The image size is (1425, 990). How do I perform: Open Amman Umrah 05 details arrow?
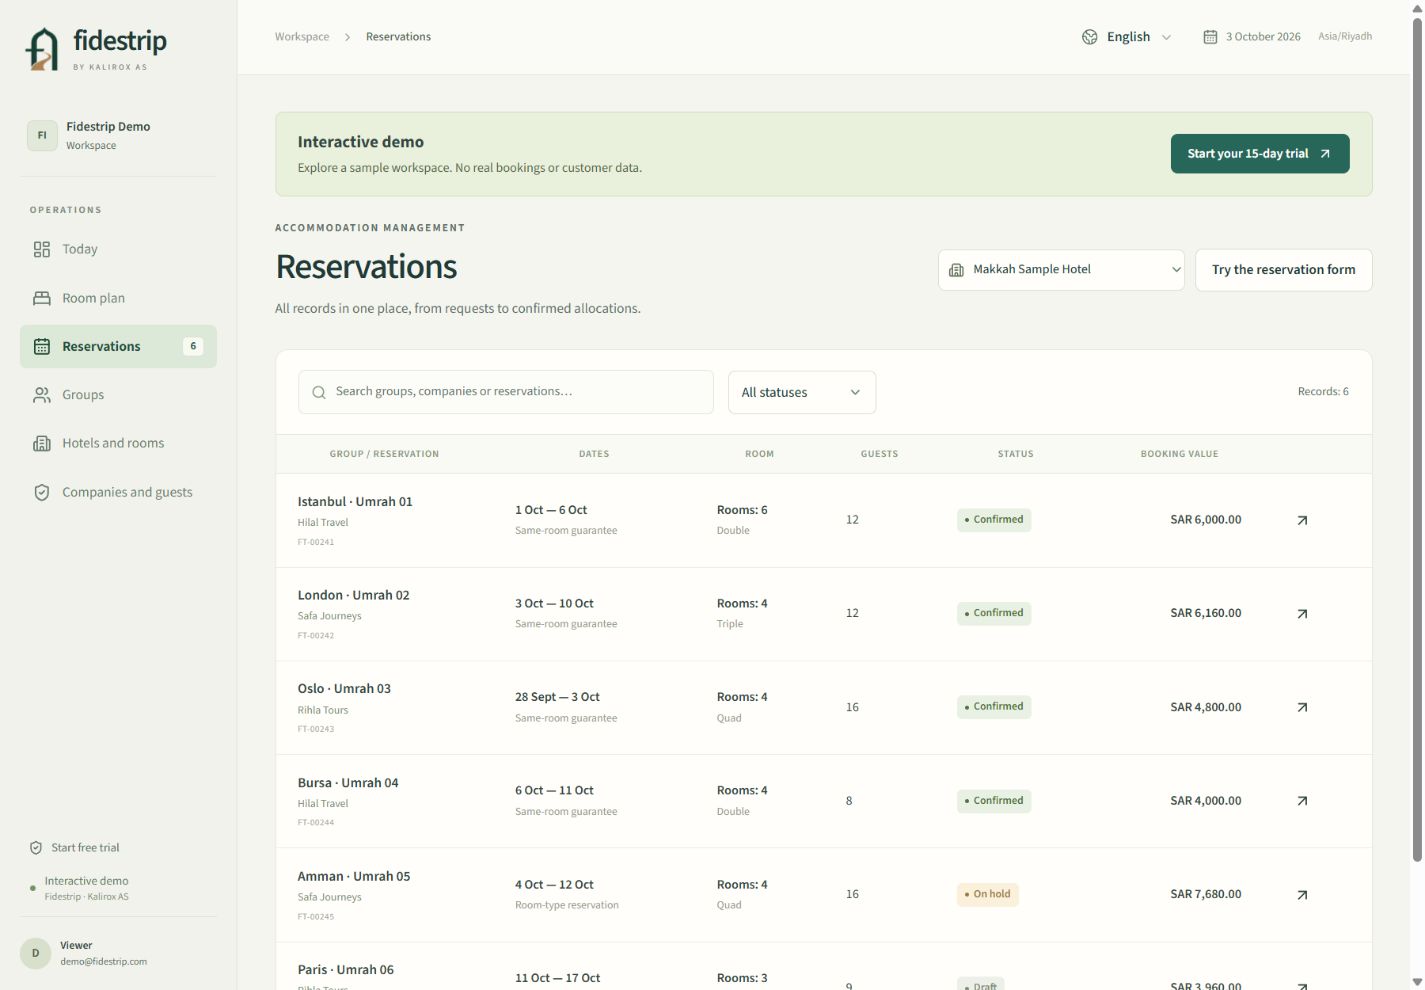point(1302,895)
